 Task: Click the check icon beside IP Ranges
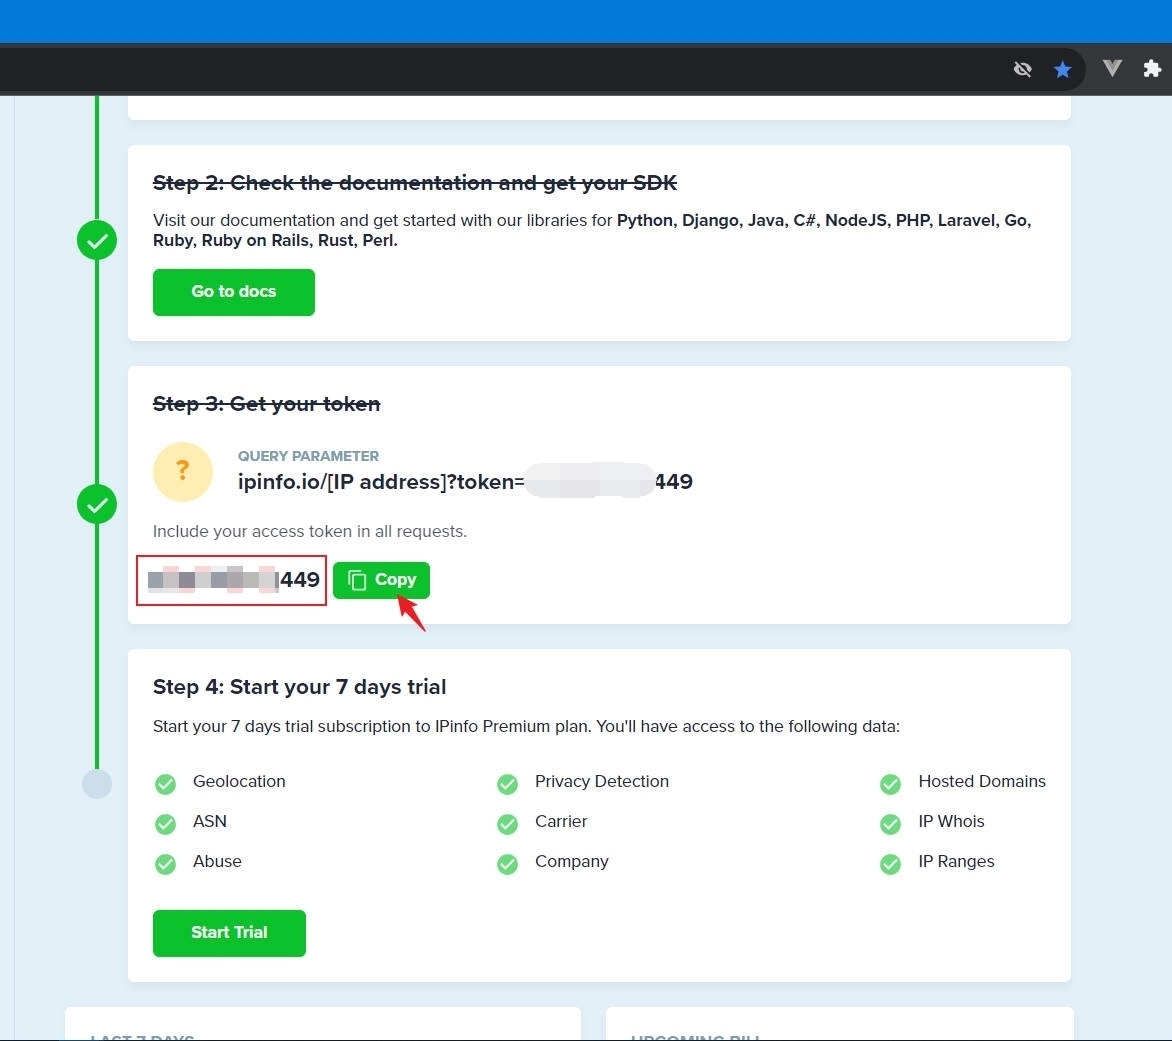tap(890, 864)
